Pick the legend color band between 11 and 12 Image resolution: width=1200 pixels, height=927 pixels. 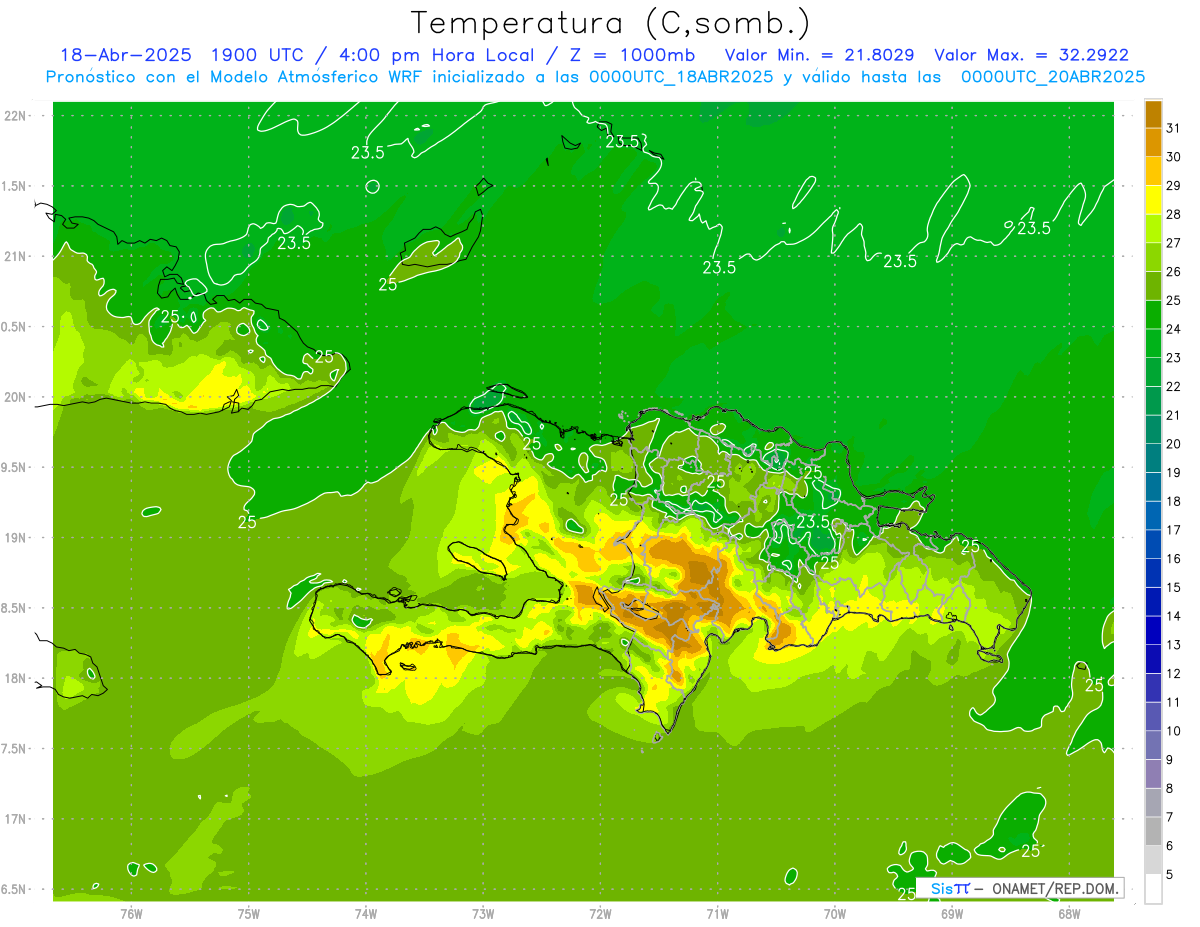[x=1153, y=688]
